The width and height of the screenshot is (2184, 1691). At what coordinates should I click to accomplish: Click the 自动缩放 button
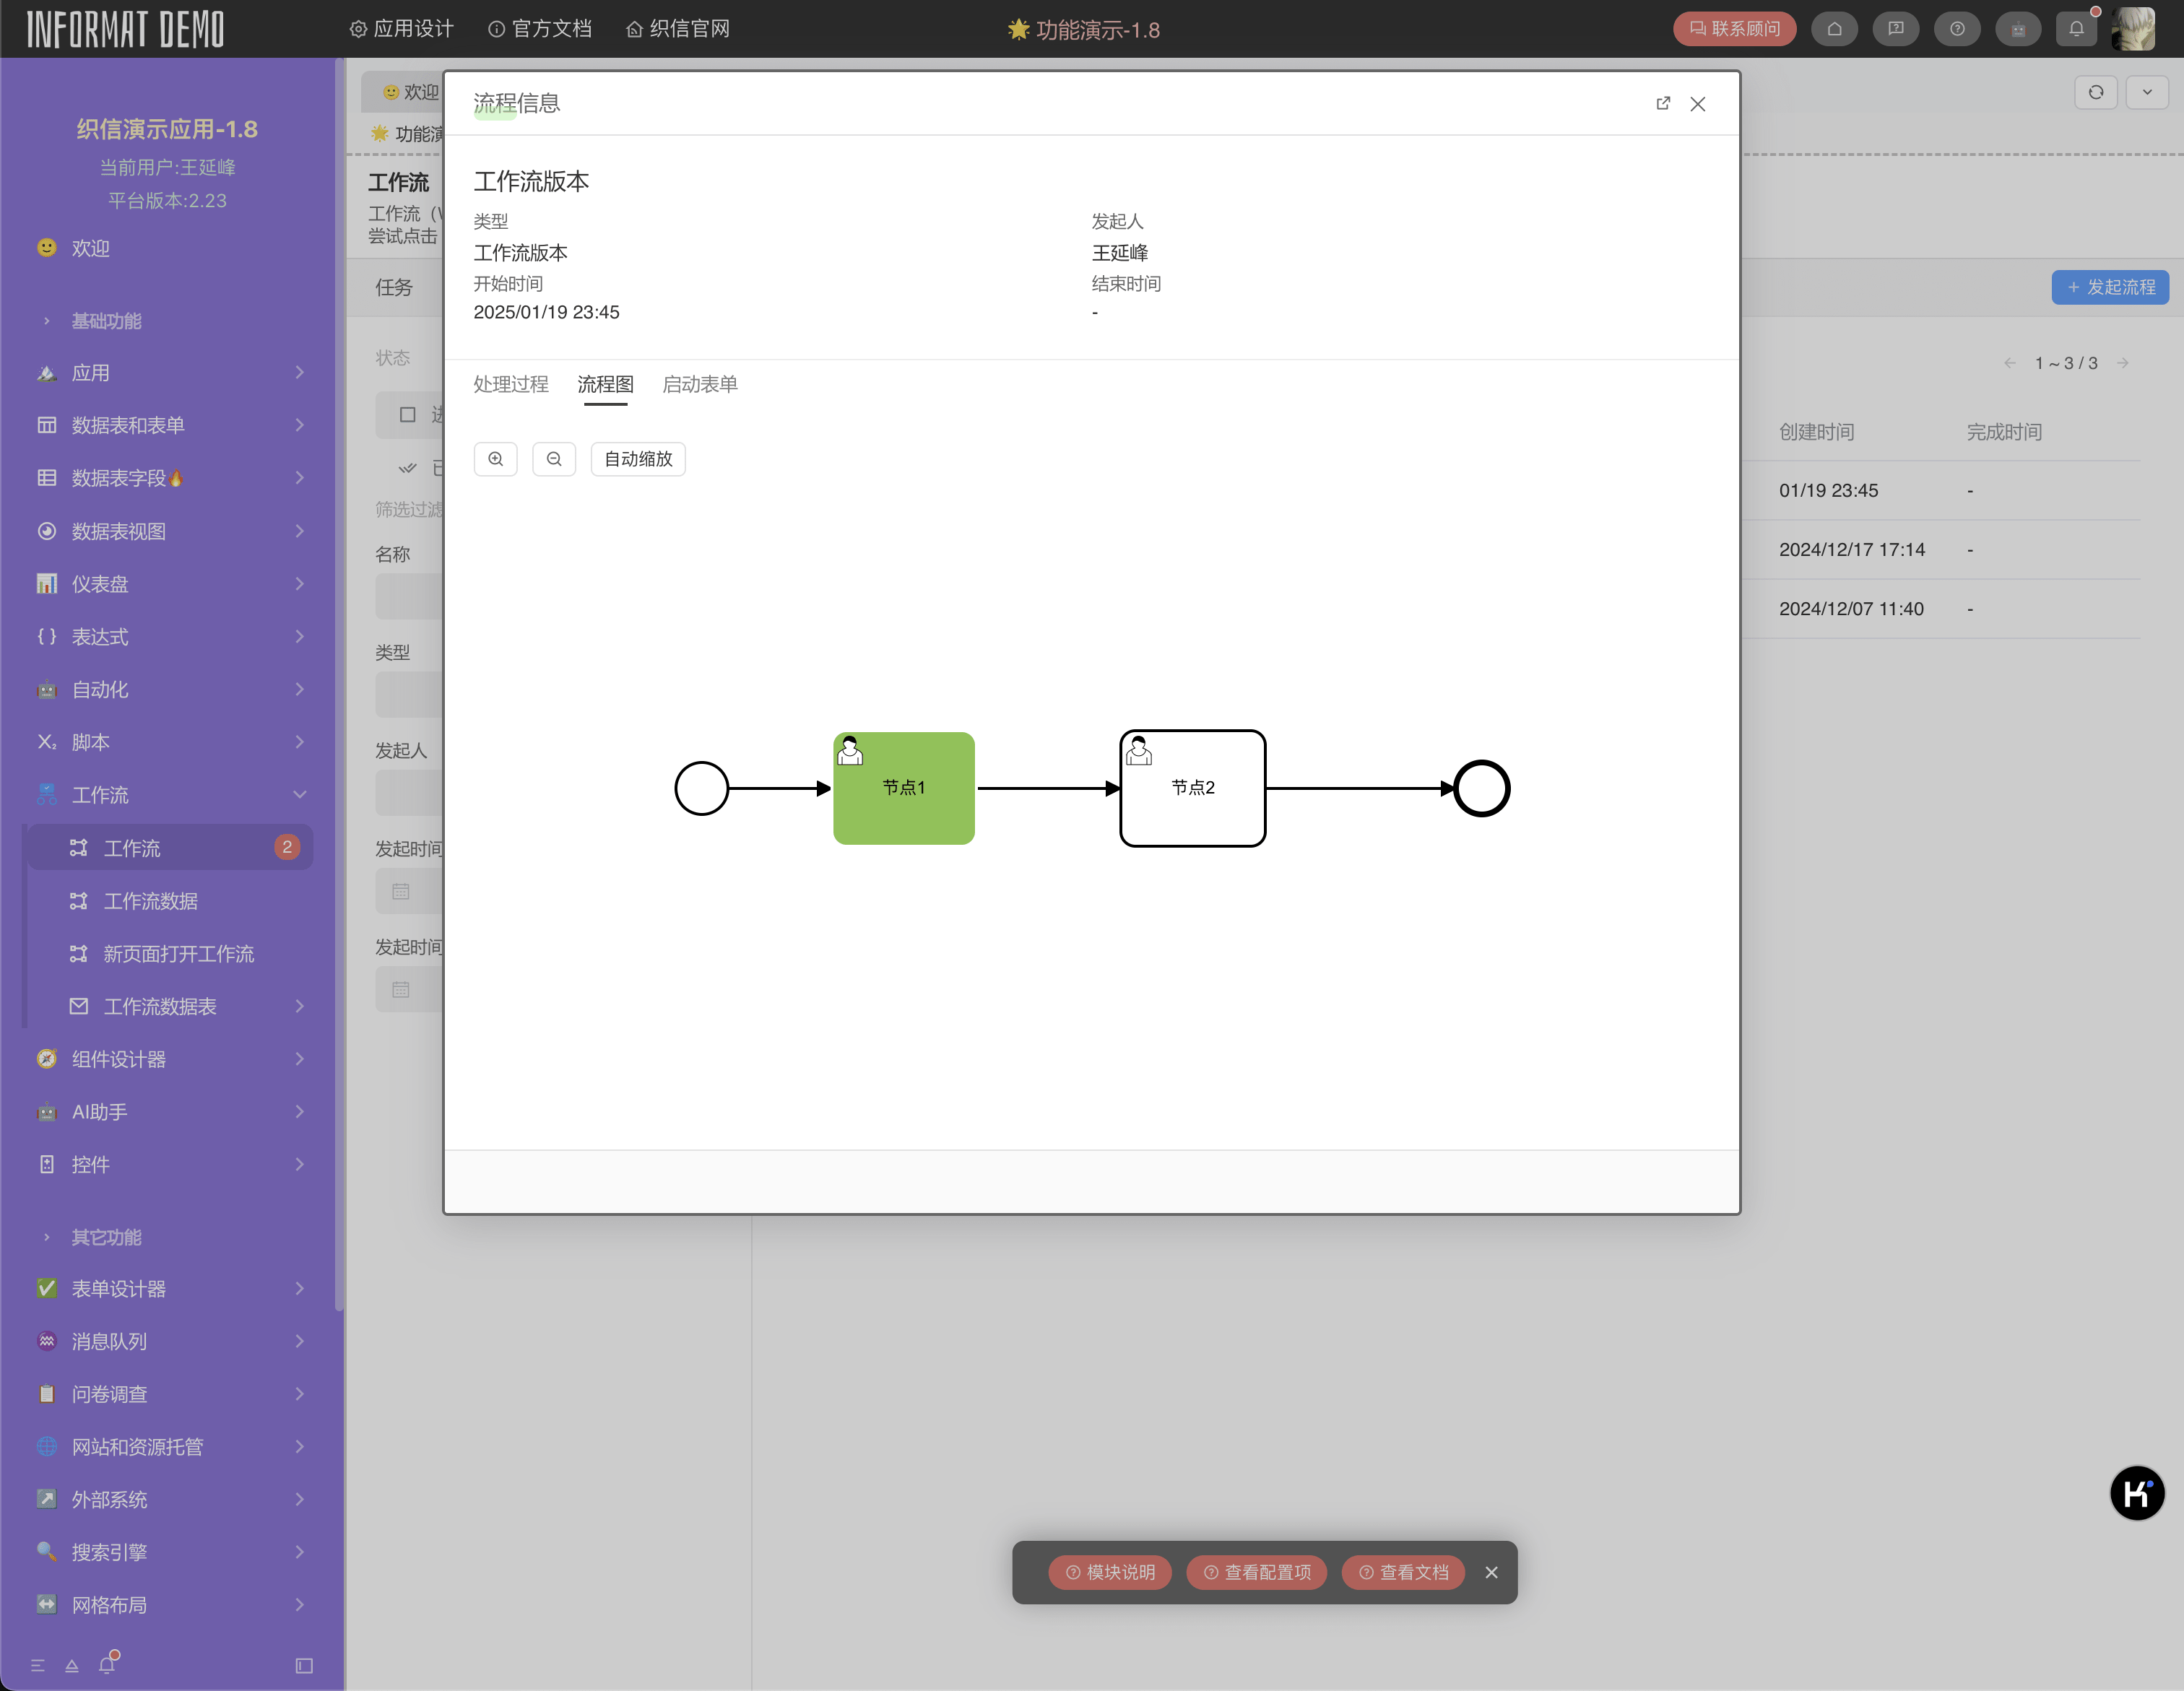(638, 459)
